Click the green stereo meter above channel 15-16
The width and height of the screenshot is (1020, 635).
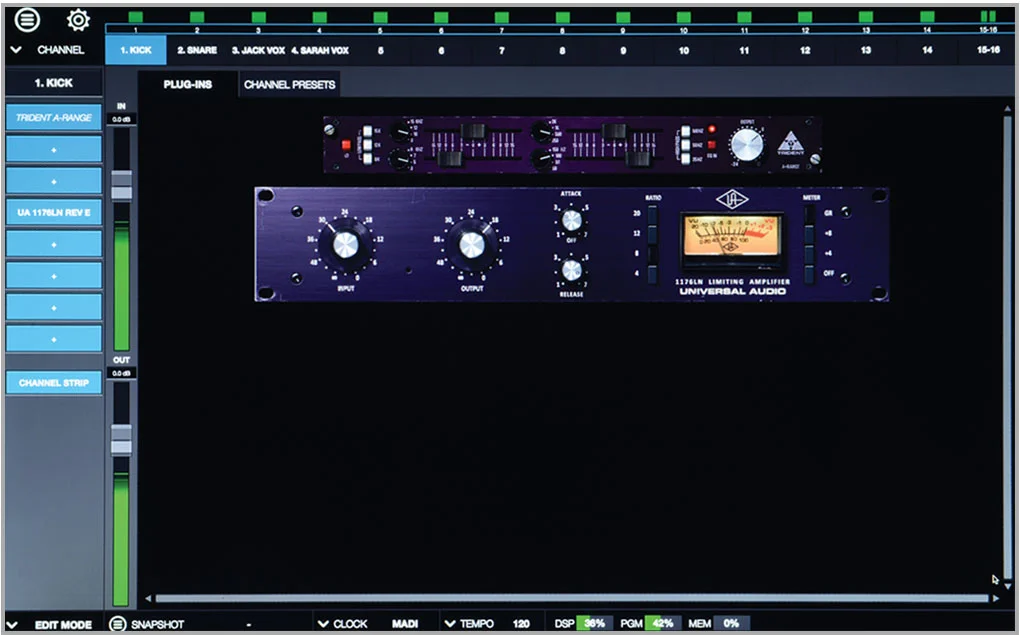click(x=988, y=17)
